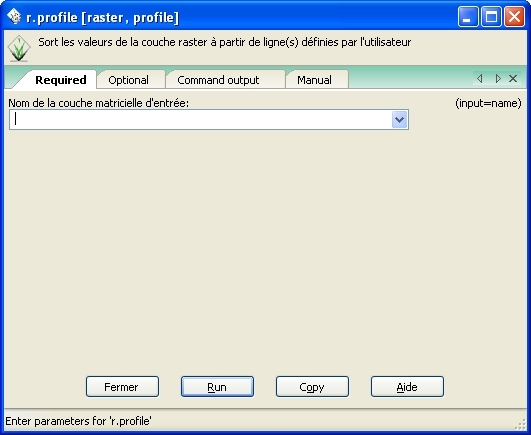Viewport: 531px width, 435px height.
Task: Click the r.profile title bar application icon
Action: click(14, 17)
